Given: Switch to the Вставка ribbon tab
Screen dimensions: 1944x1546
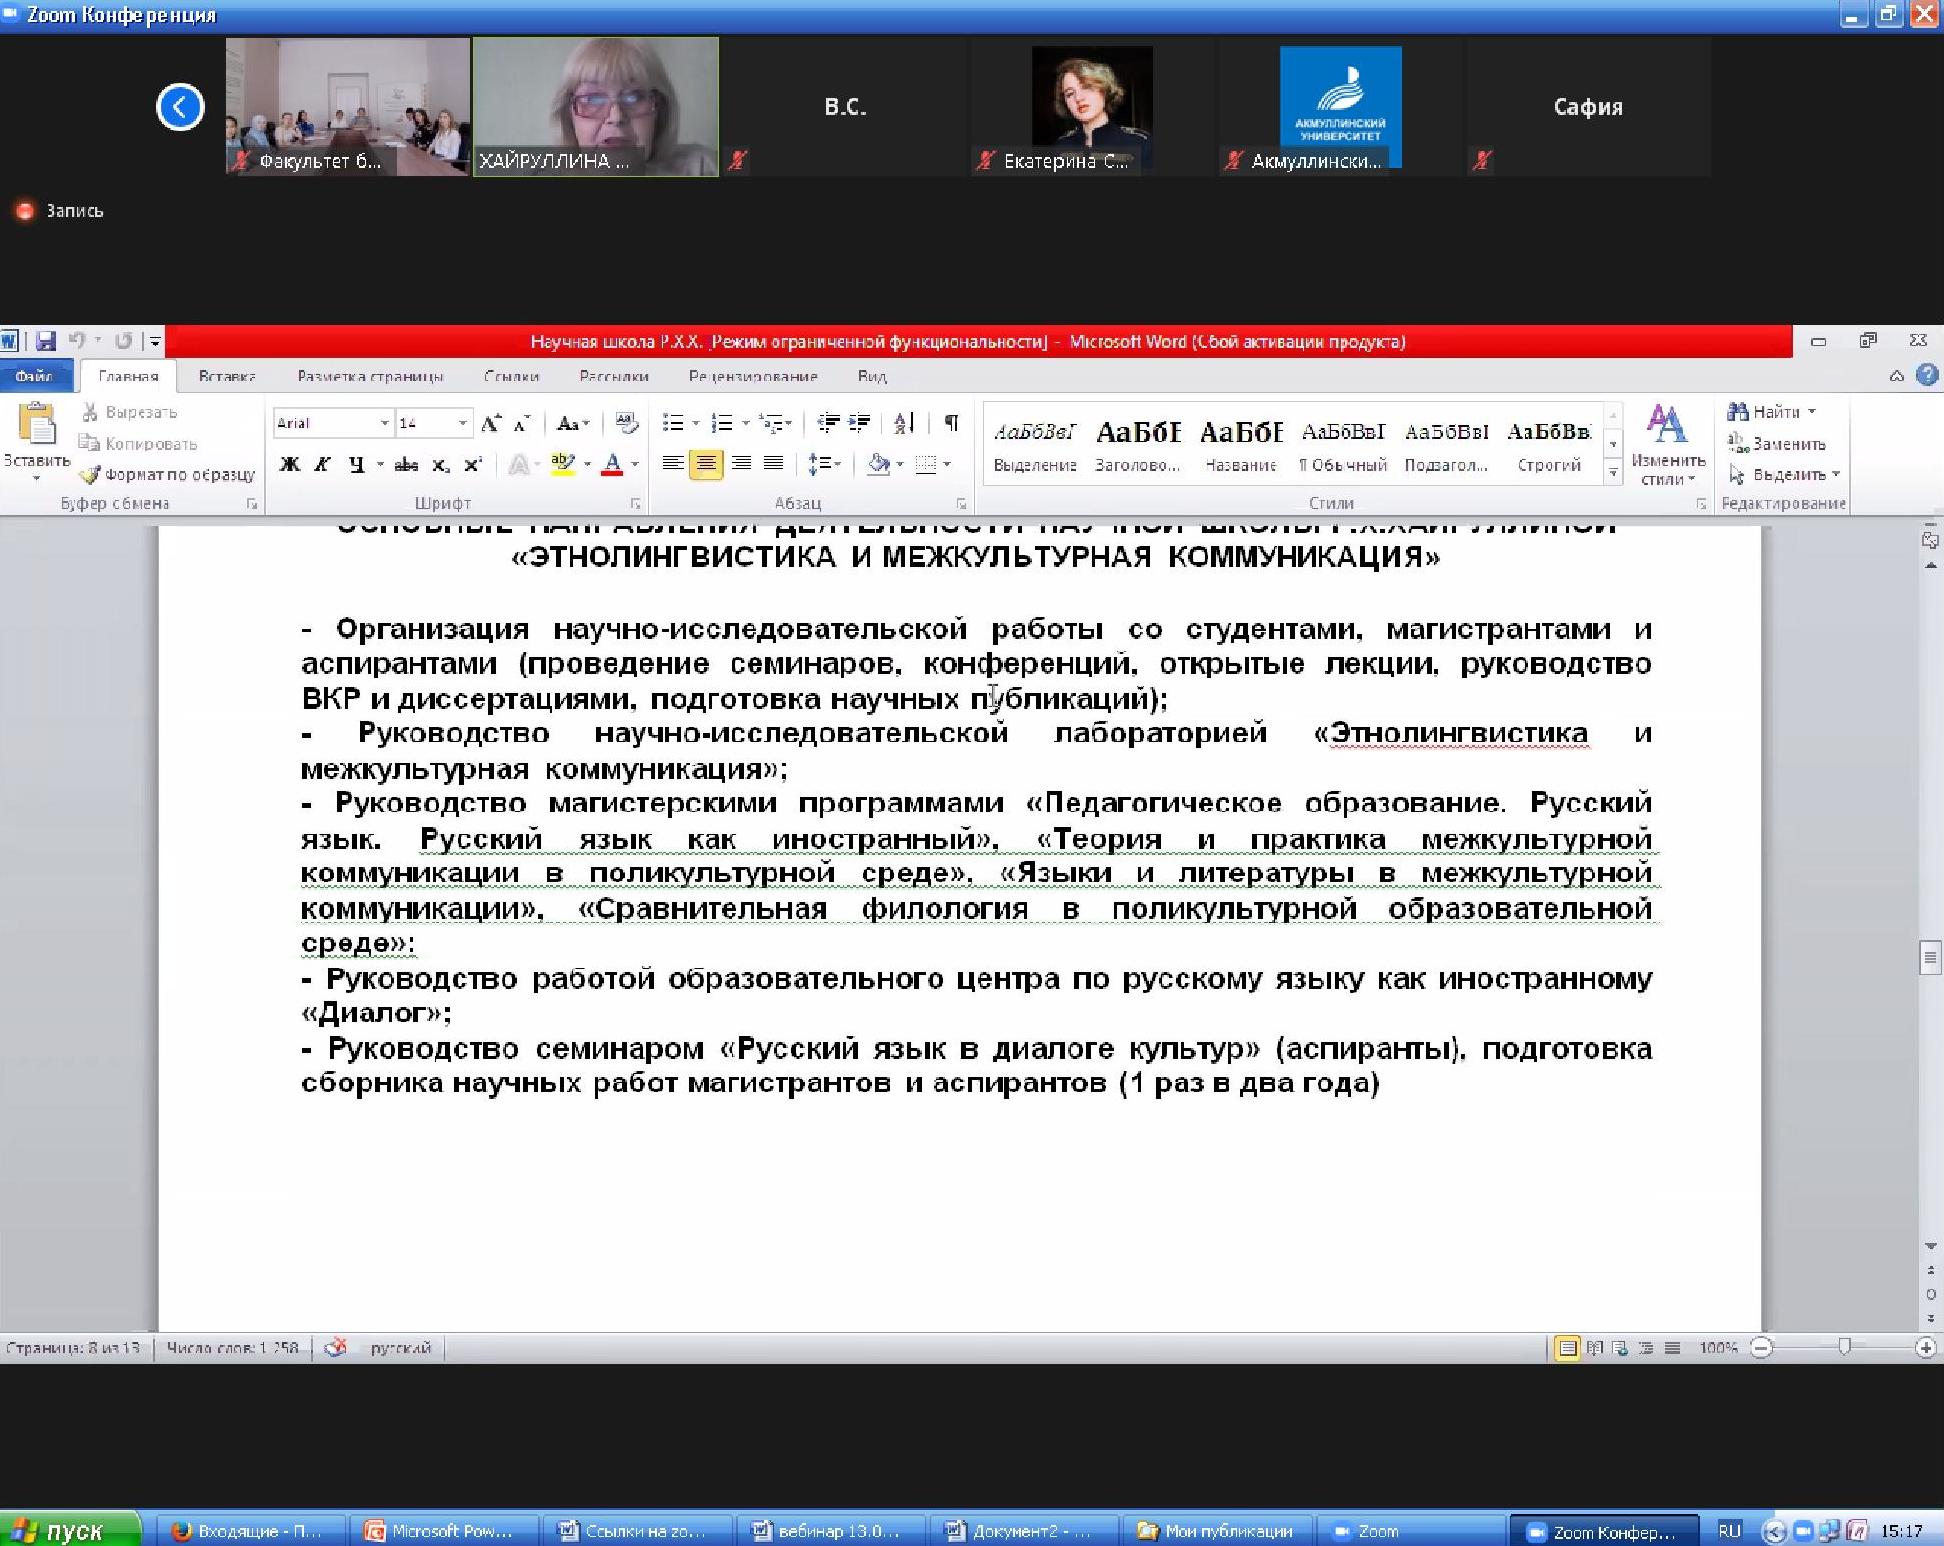Looking at the screenshot, I should click(227, 376).
